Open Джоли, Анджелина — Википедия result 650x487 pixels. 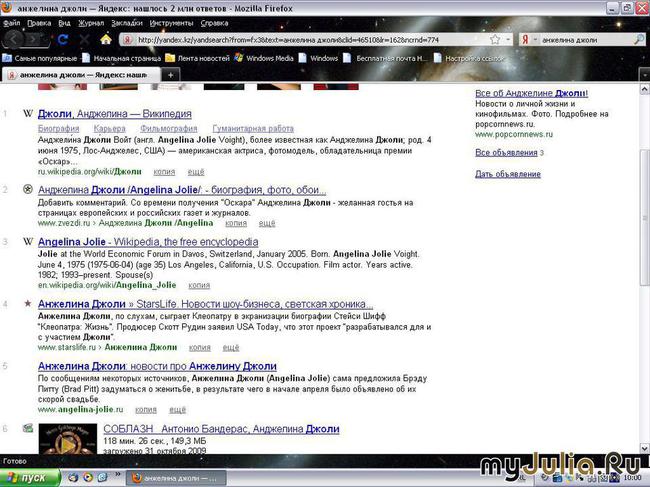114,114
